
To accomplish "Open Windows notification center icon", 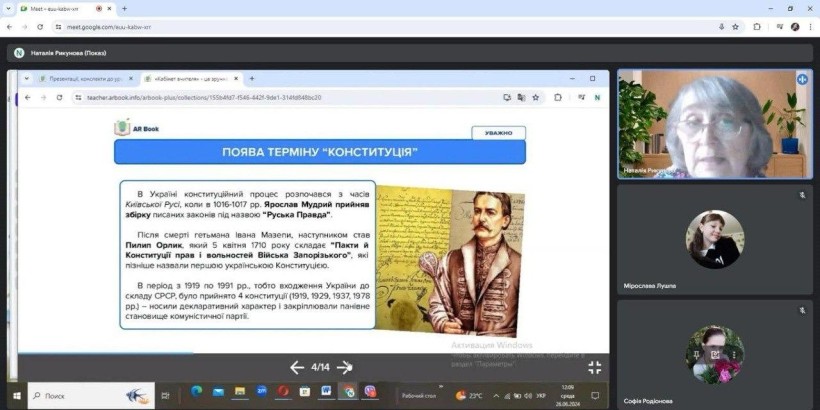I will click(595, 396).
